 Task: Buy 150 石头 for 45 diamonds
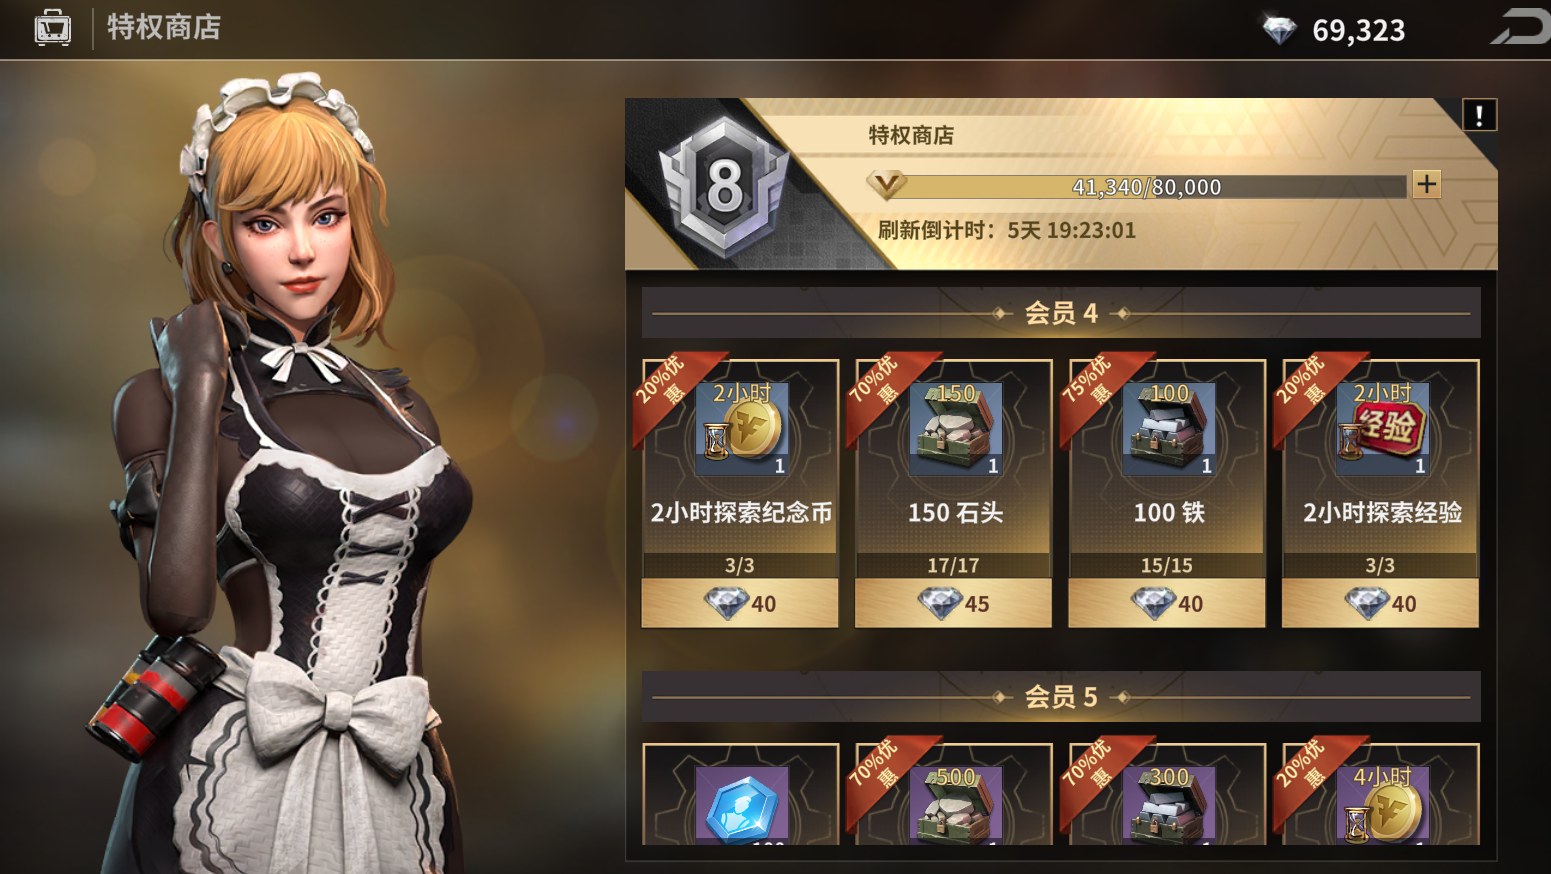[x=953, y=603]
